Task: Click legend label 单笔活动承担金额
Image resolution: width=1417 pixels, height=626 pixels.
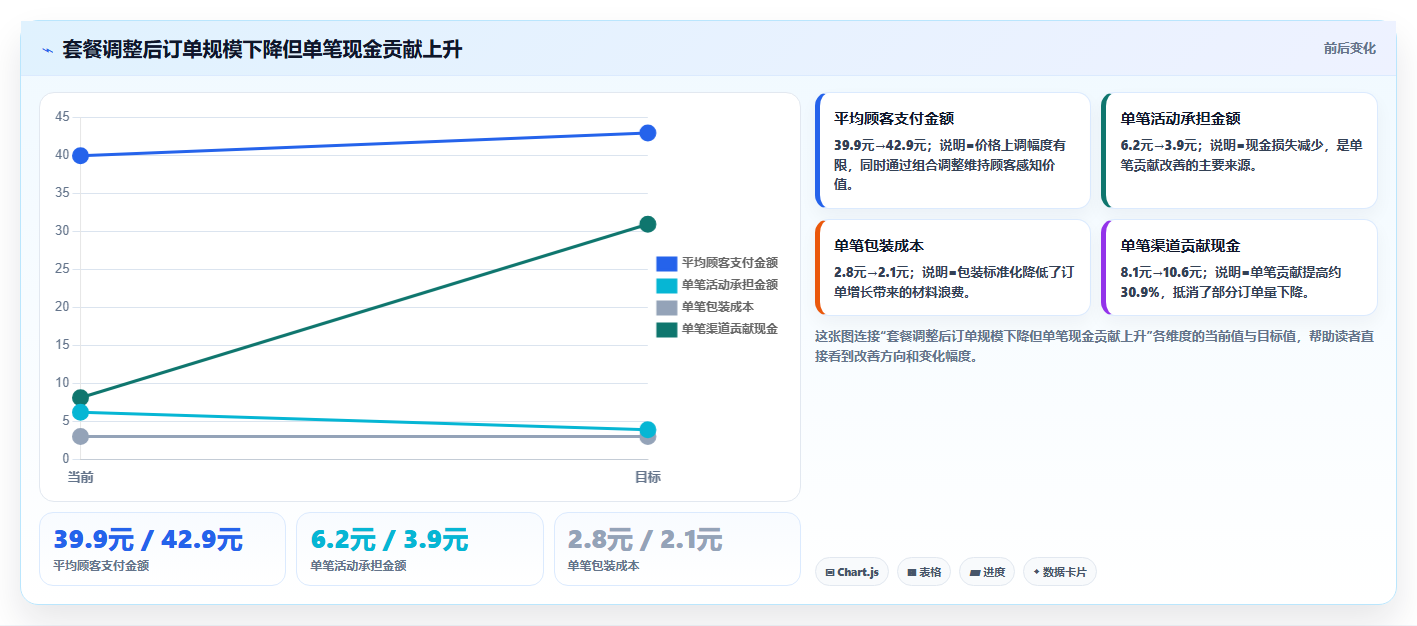Action: pyautogui.click(x=729, y=285)
